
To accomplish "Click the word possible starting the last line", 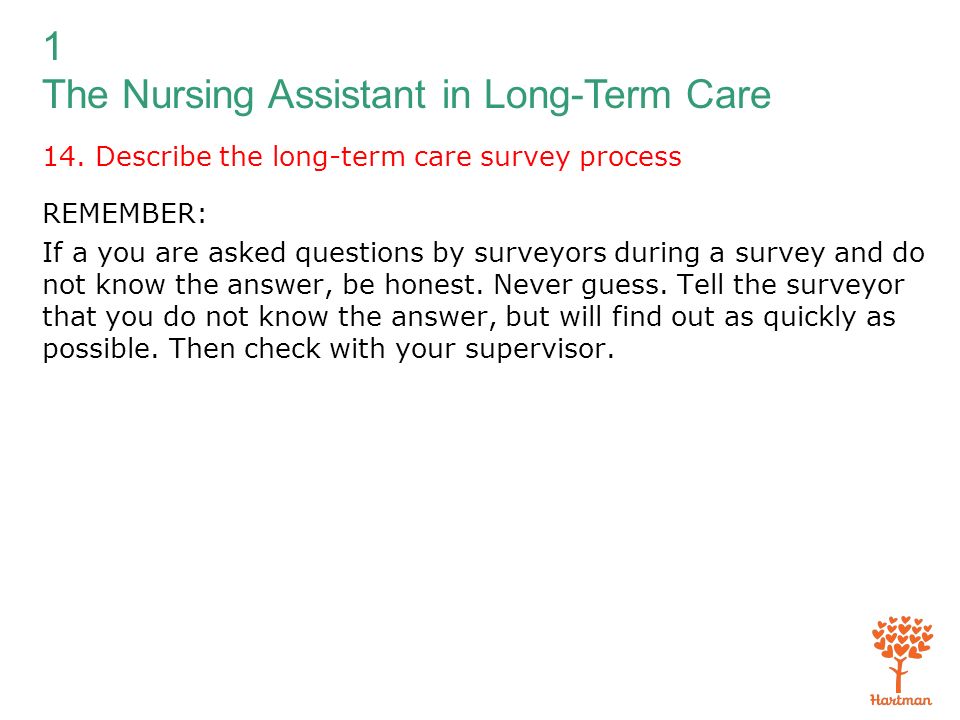I will pos(100,350).
